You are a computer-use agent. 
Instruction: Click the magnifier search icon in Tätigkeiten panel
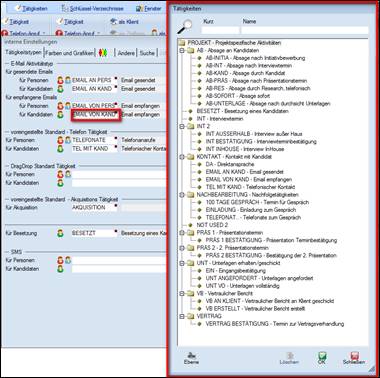pyautogui.click(x=185, y=26)
